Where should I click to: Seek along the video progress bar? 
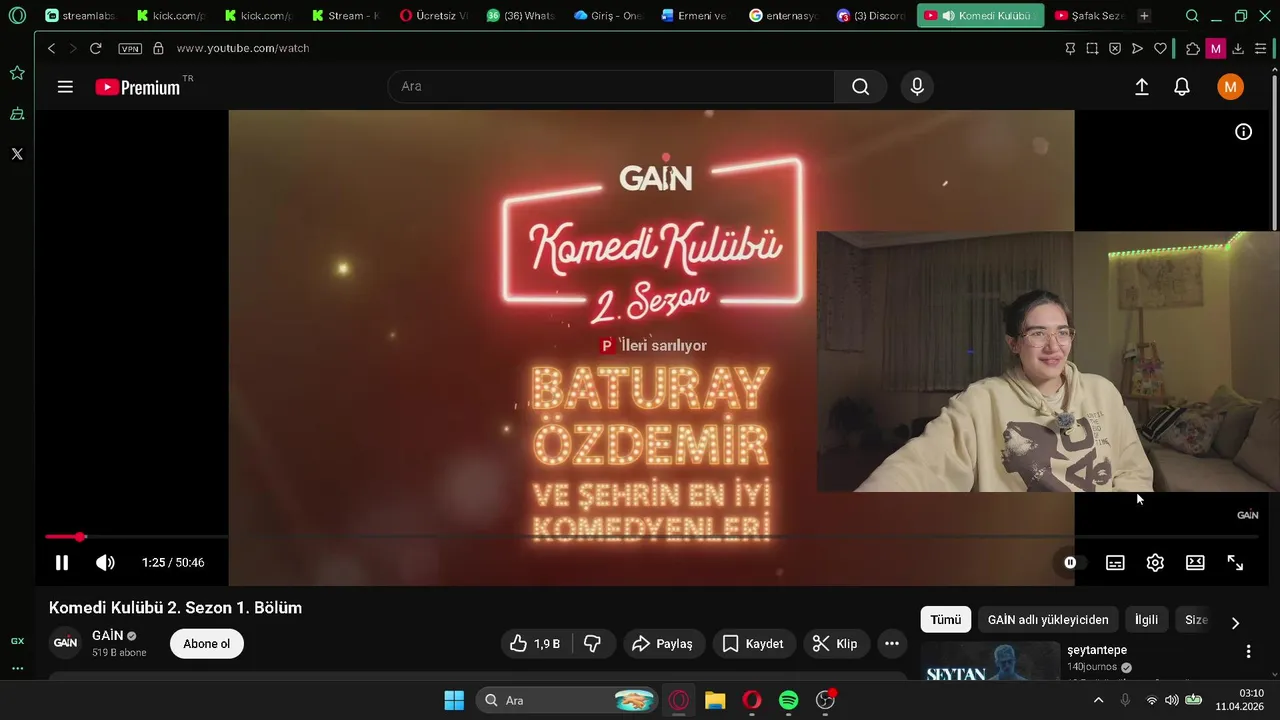(651, 537)
